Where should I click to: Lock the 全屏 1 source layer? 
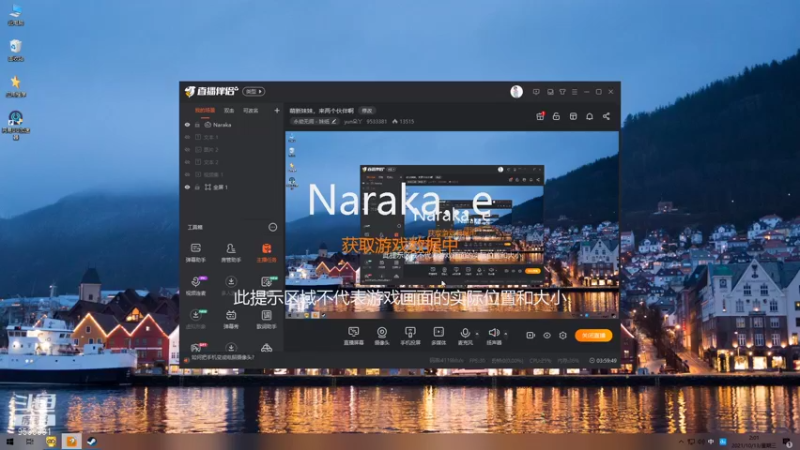[197, 187]
